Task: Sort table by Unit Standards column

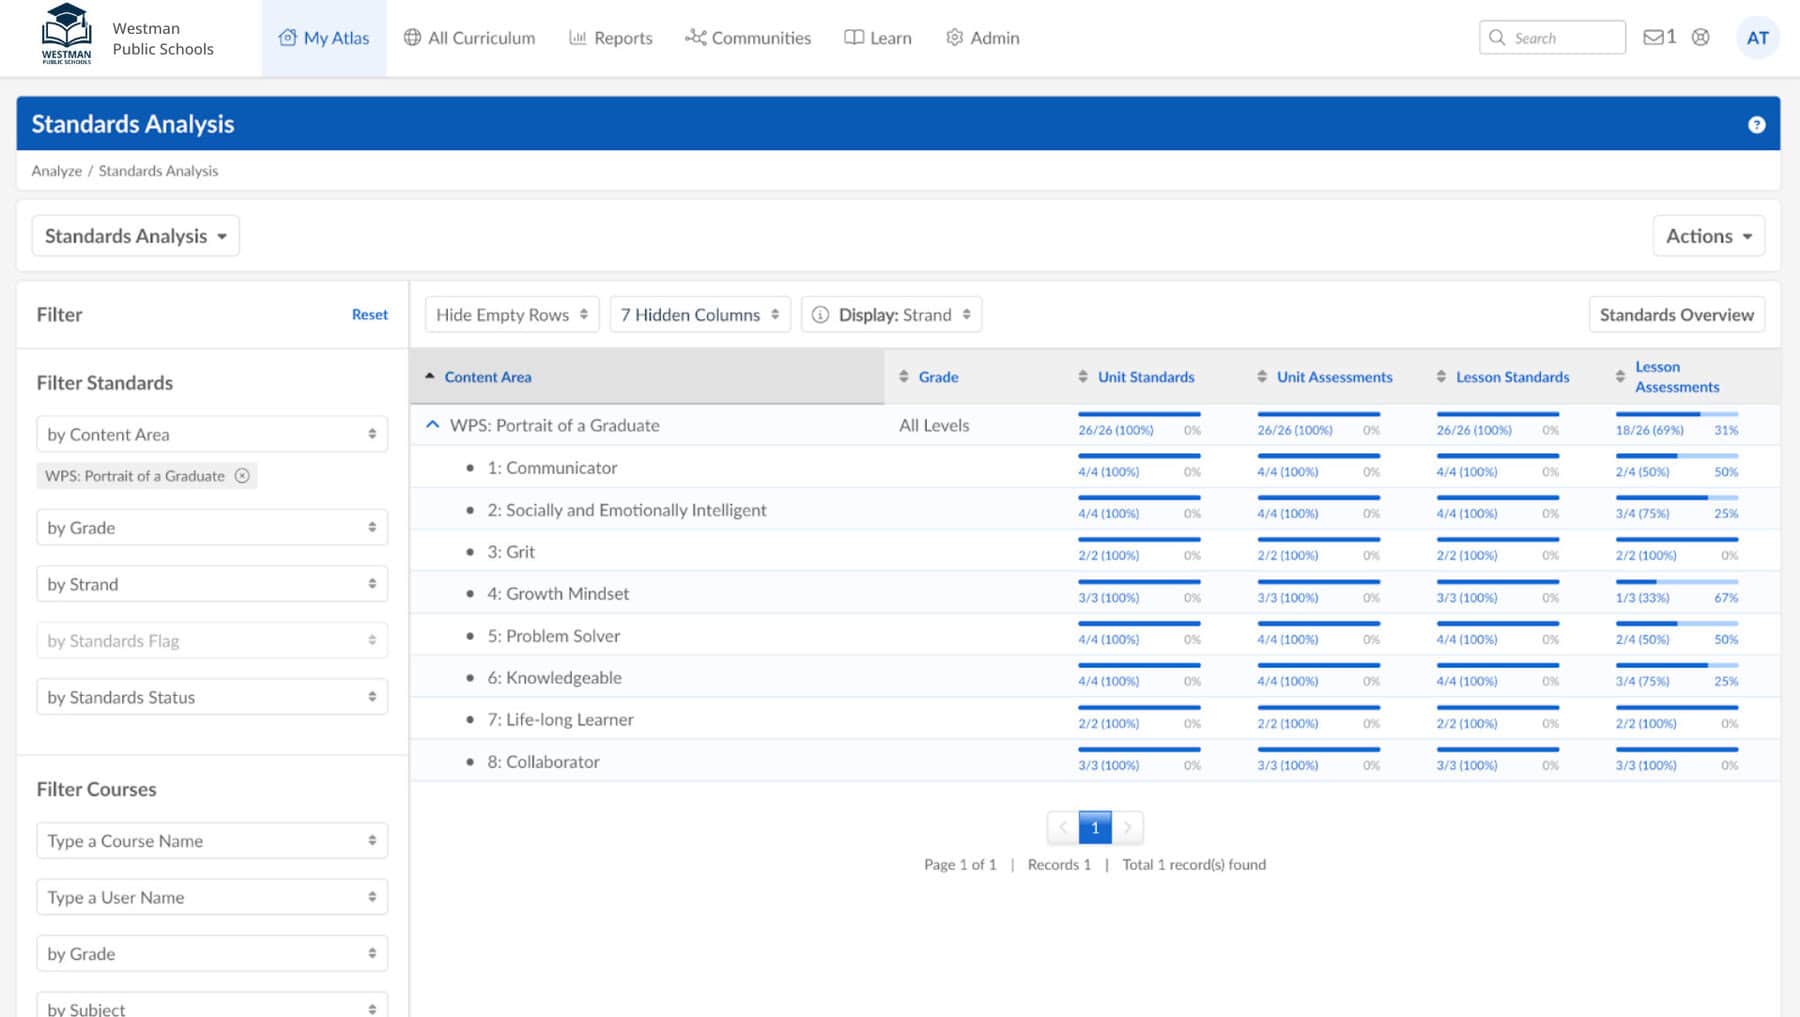Action: coord(1145,377)
